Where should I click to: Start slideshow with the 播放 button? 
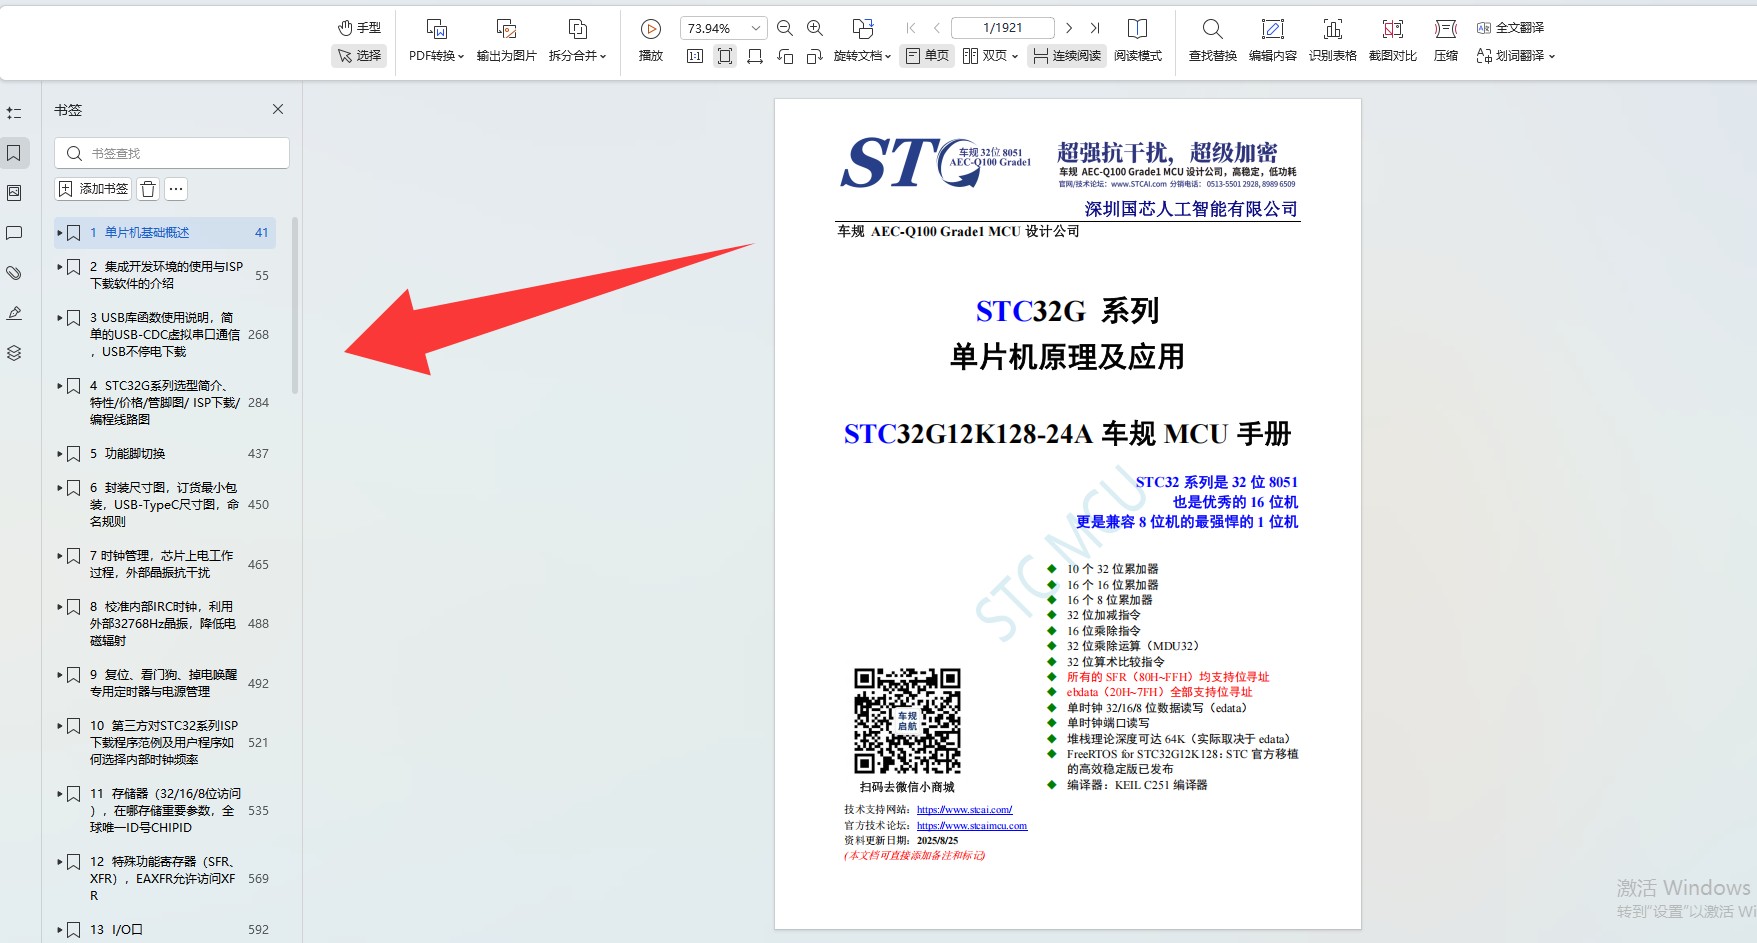coord(650,40)
